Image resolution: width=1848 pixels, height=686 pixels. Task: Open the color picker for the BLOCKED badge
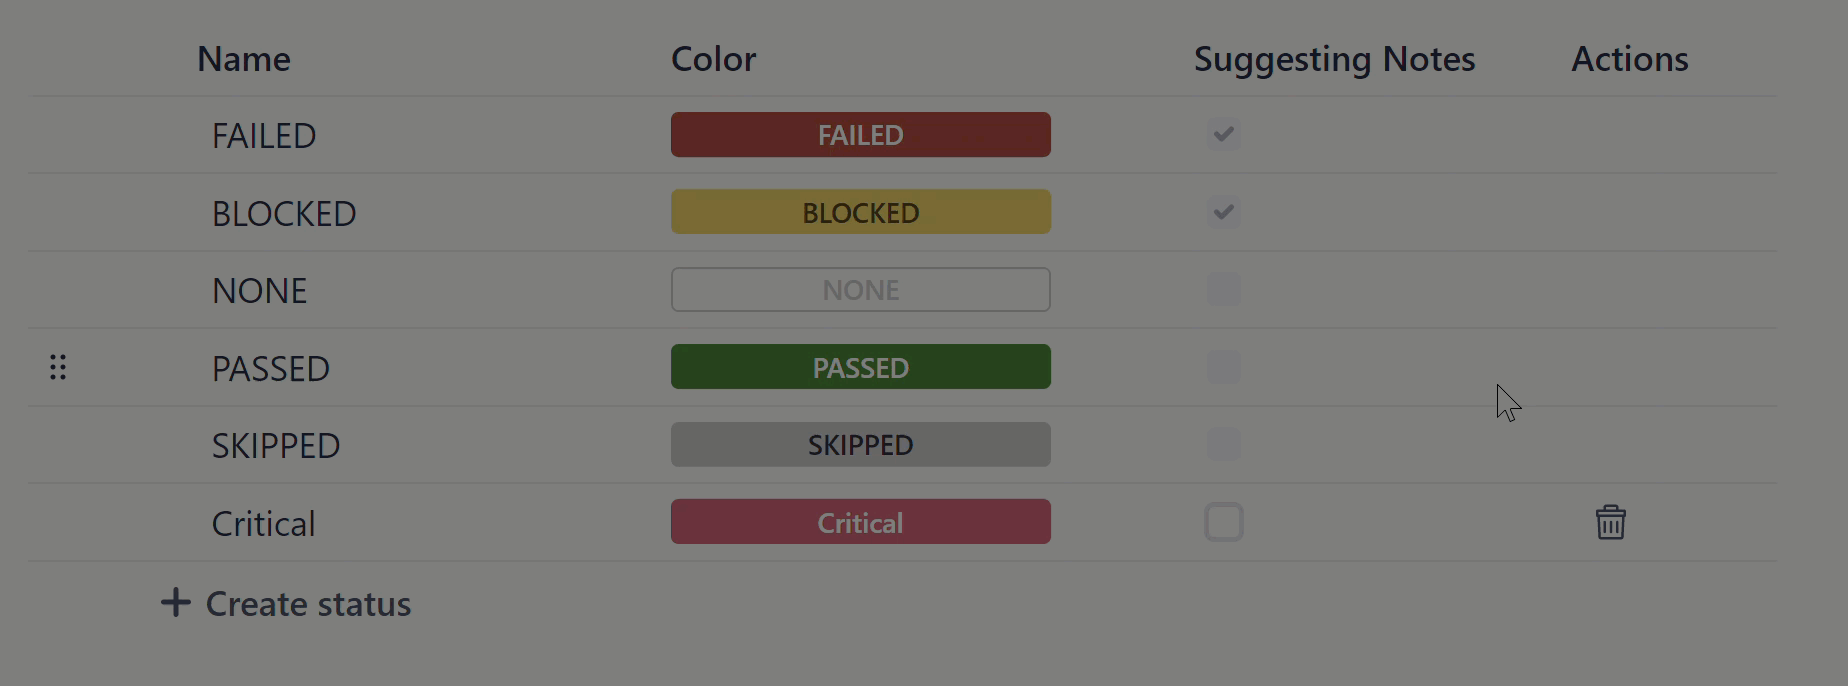pyautogui.click(x=860, y=212)
